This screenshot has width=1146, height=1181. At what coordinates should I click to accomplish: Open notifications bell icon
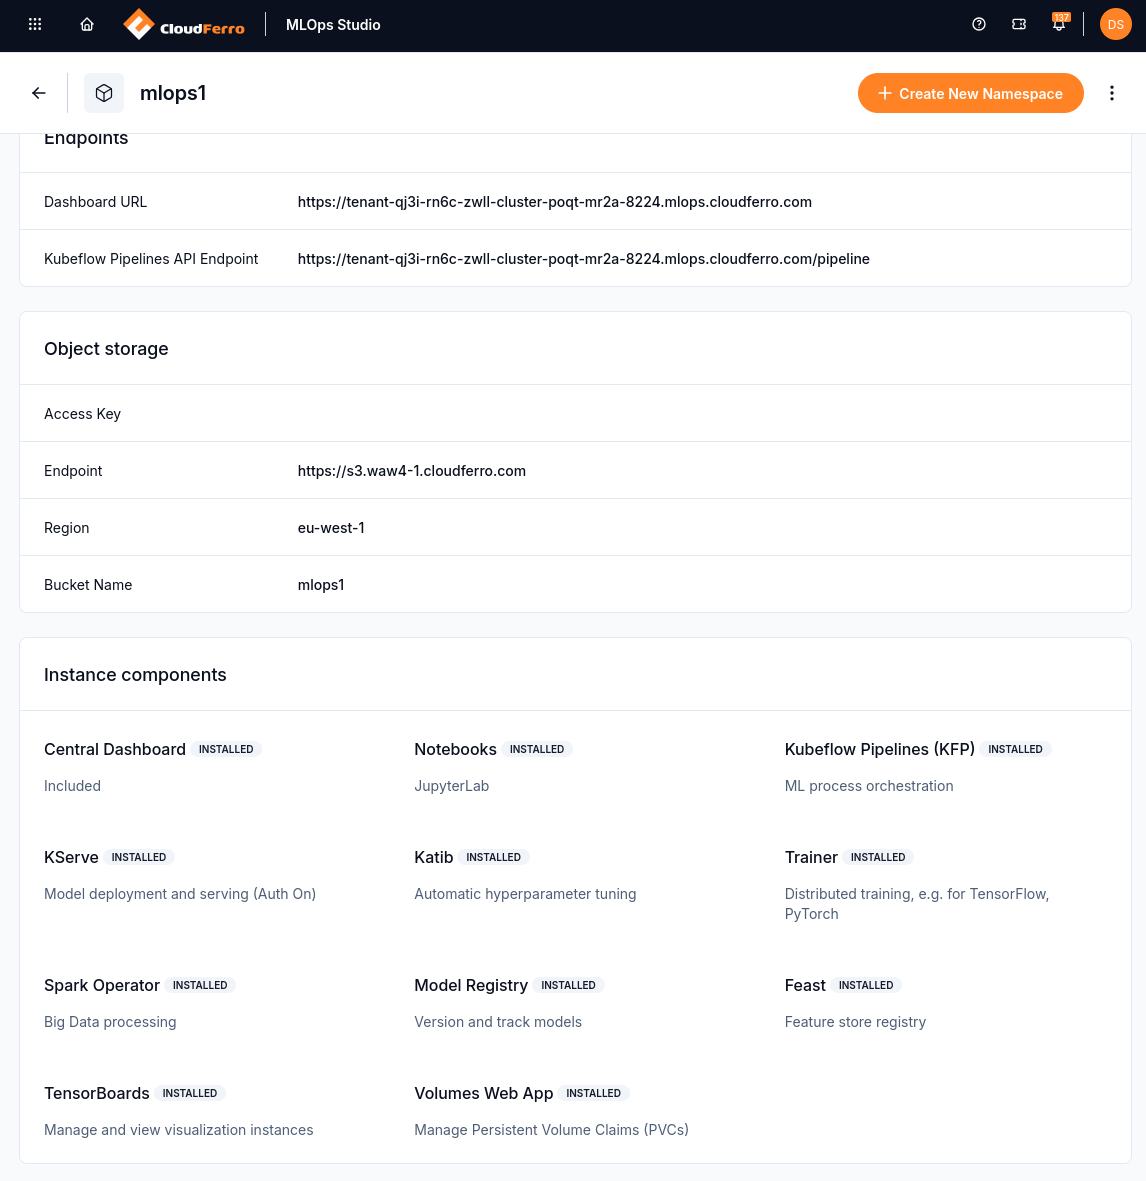pos(1059,24)
